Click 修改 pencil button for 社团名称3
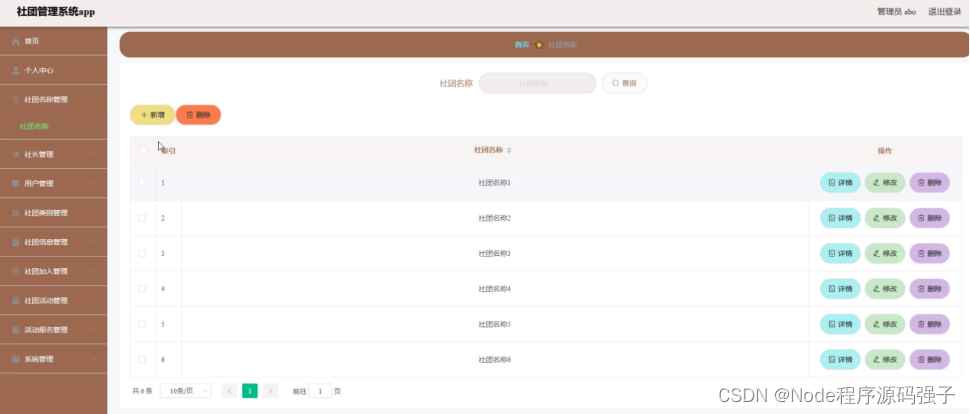 [885, 253]
